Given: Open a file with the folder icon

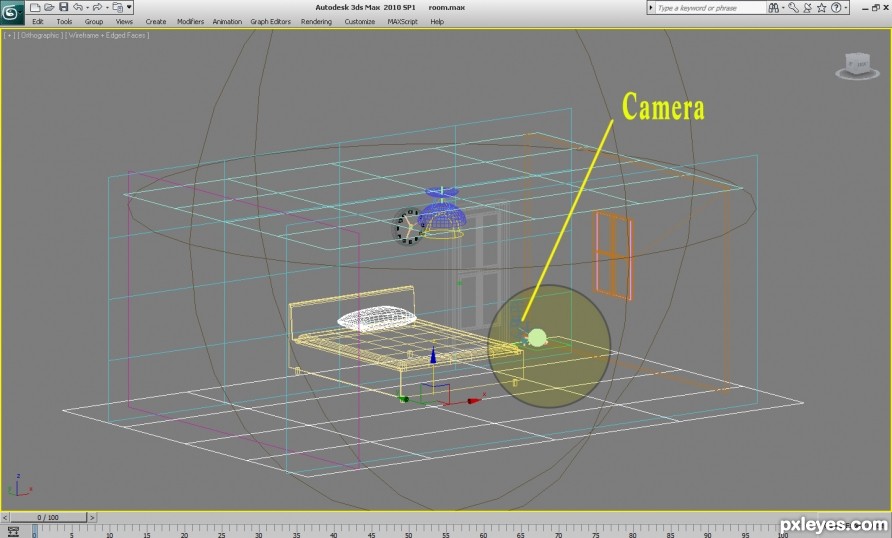Looking at the screenshot, I should [49, 7].
